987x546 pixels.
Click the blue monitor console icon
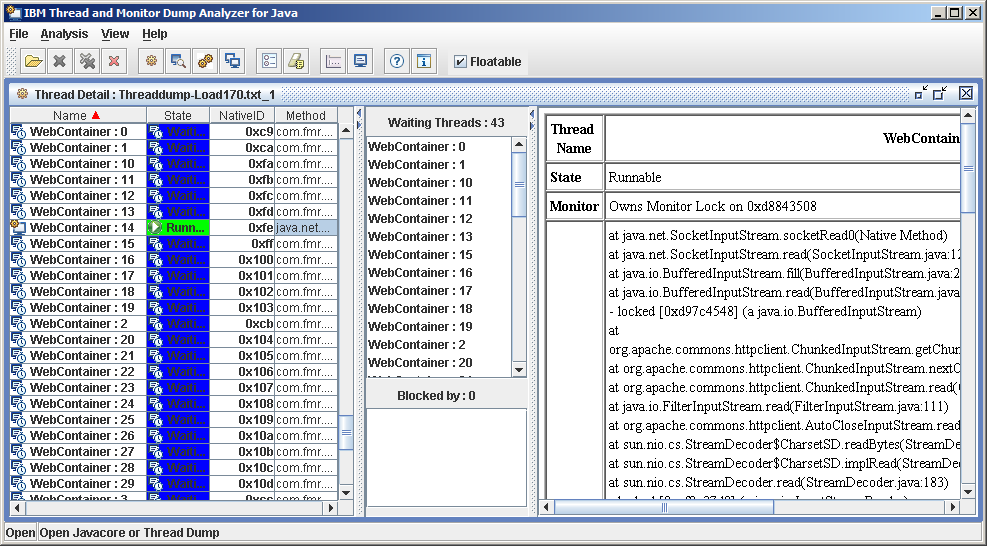pos(360,61)
